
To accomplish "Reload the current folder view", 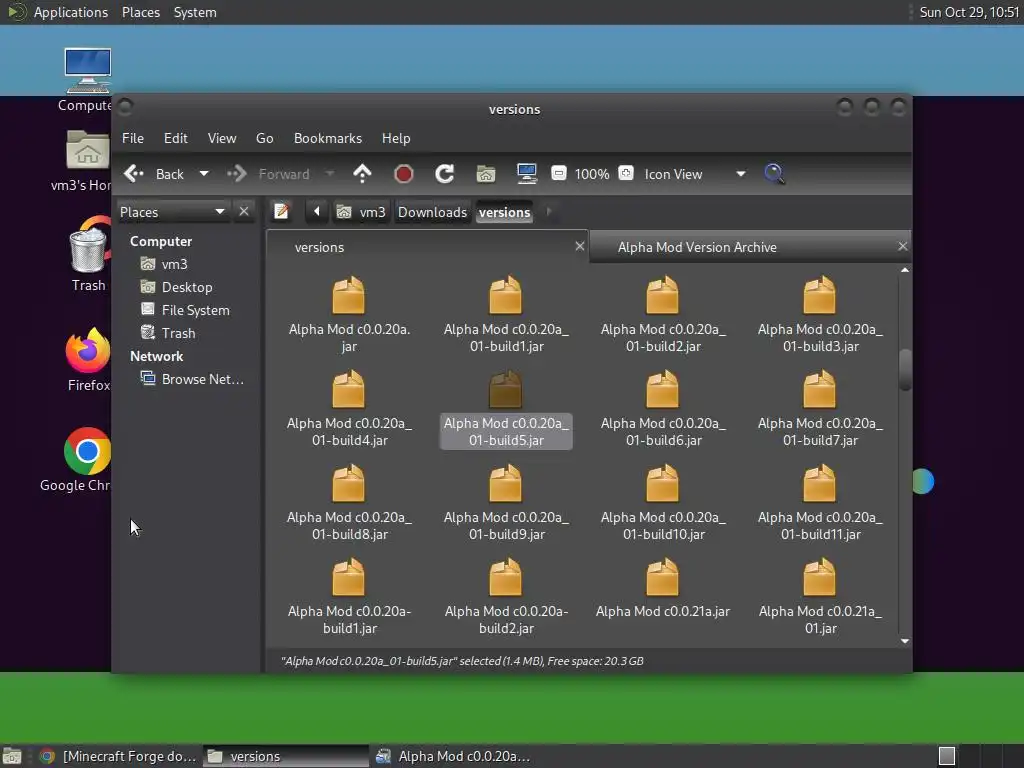I will point(445,174).
